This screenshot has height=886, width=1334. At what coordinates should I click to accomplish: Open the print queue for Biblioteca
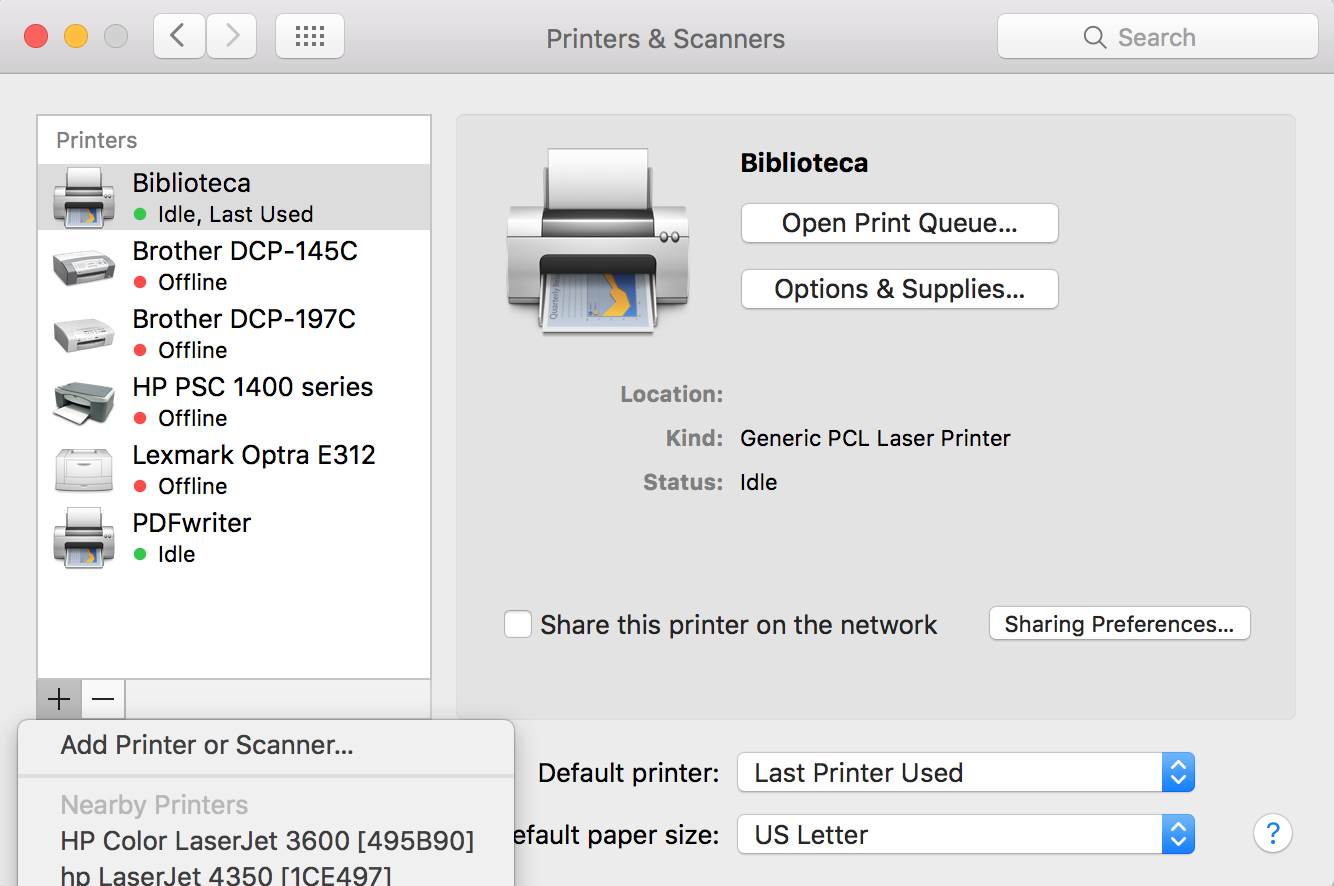point(897,223)
